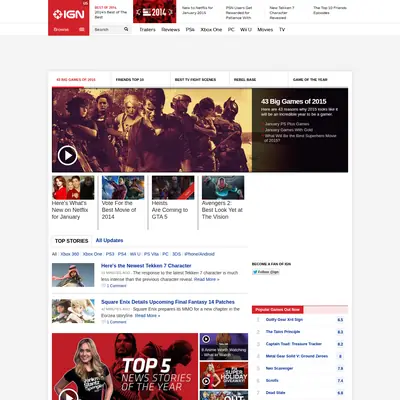
Task: Open the Final Fantasy 14 story thumbnail
Action: pos(73,311)
